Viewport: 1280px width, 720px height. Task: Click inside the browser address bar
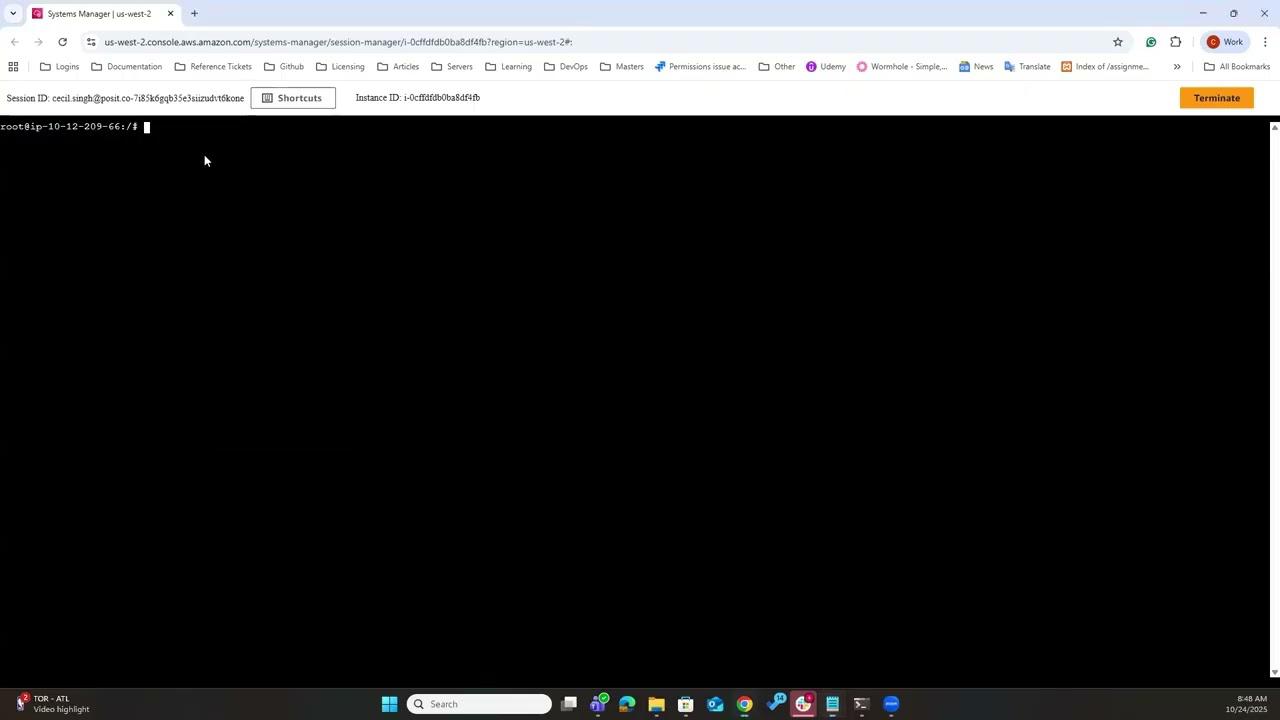click(400, 42)
